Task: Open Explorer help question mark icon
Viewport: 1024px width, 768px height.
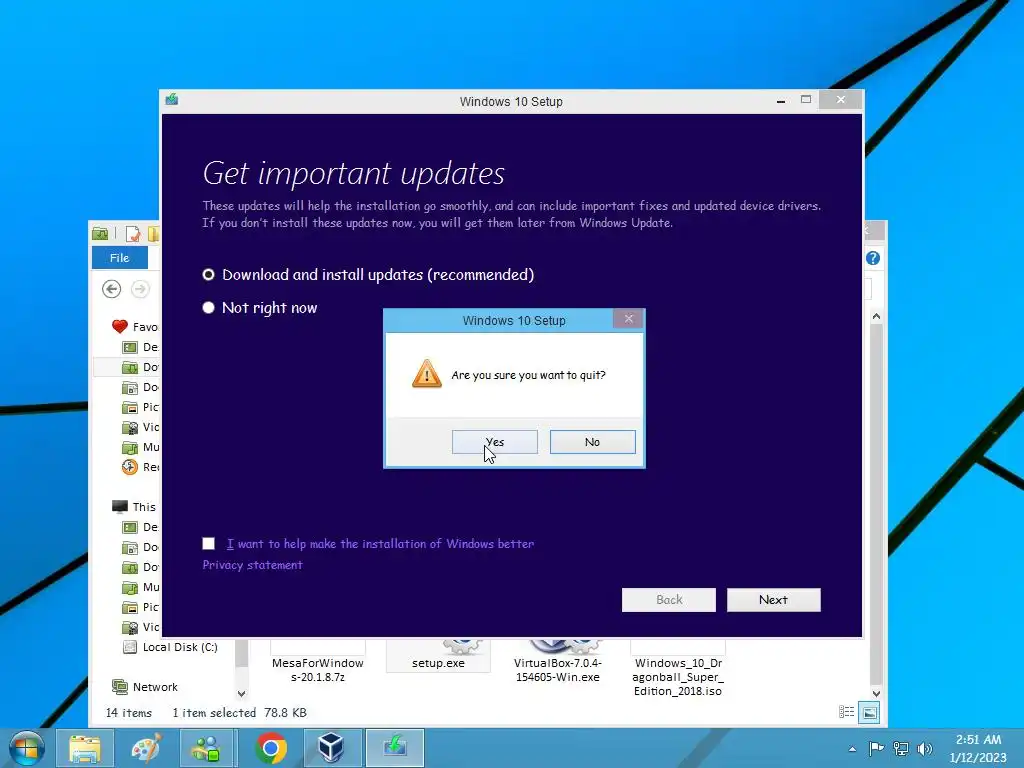Action: coord(872,258)
